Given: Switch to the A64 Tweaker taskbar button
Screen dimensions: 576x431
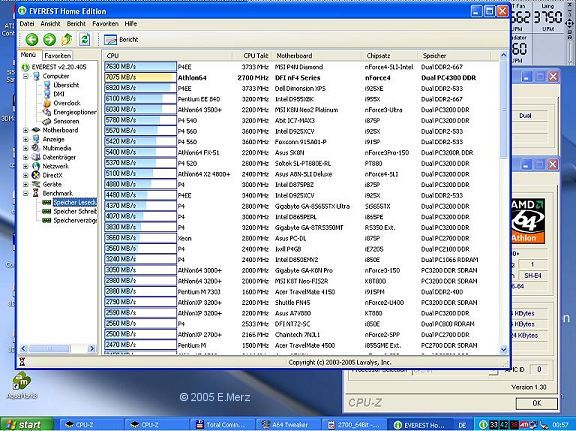Looking at the screenshot, I should [x=287, y=425].
